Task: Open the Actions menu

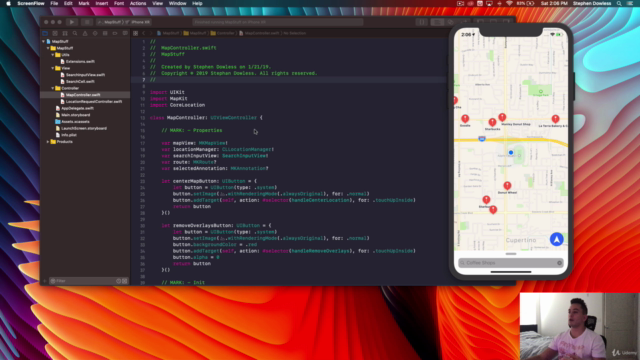Action: click(138, 3)
